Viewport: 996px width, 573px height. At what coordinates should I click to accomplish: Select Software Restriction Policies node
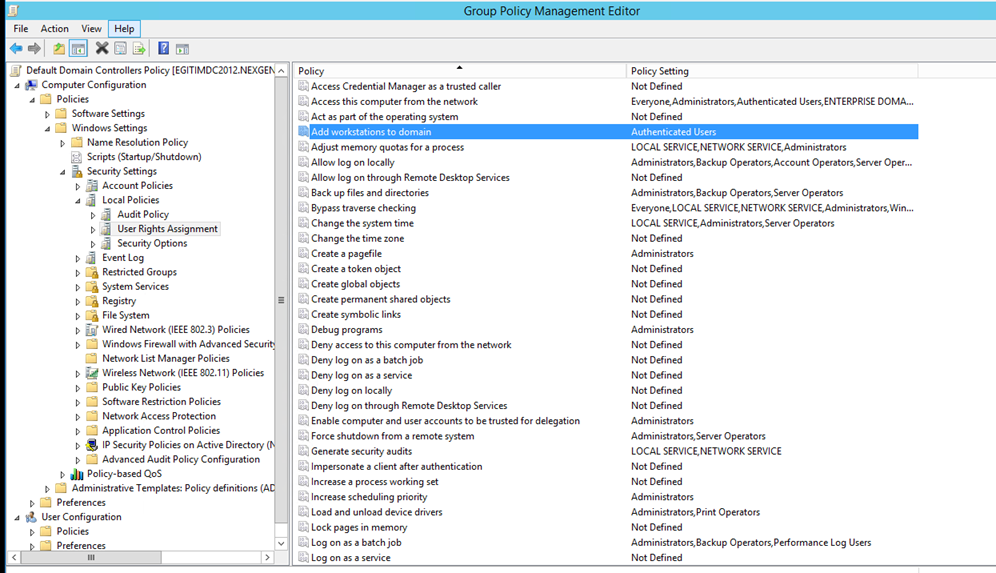tap(161, 401)
